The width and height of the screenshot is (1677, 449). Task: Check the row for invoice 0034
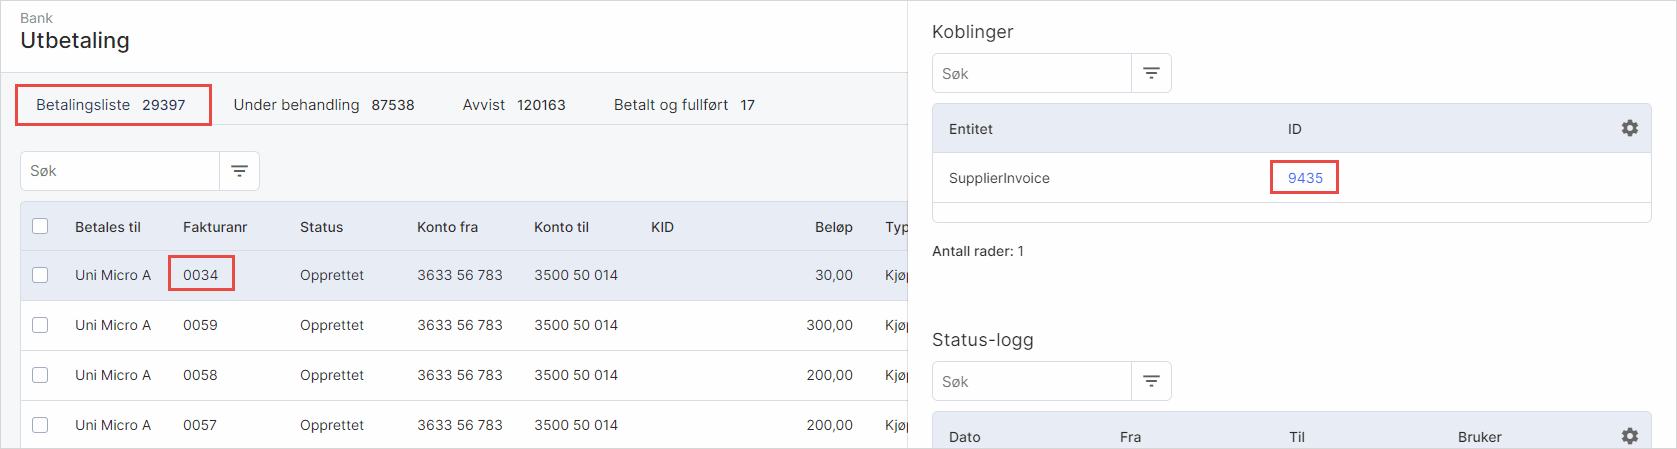pos(40,275)
